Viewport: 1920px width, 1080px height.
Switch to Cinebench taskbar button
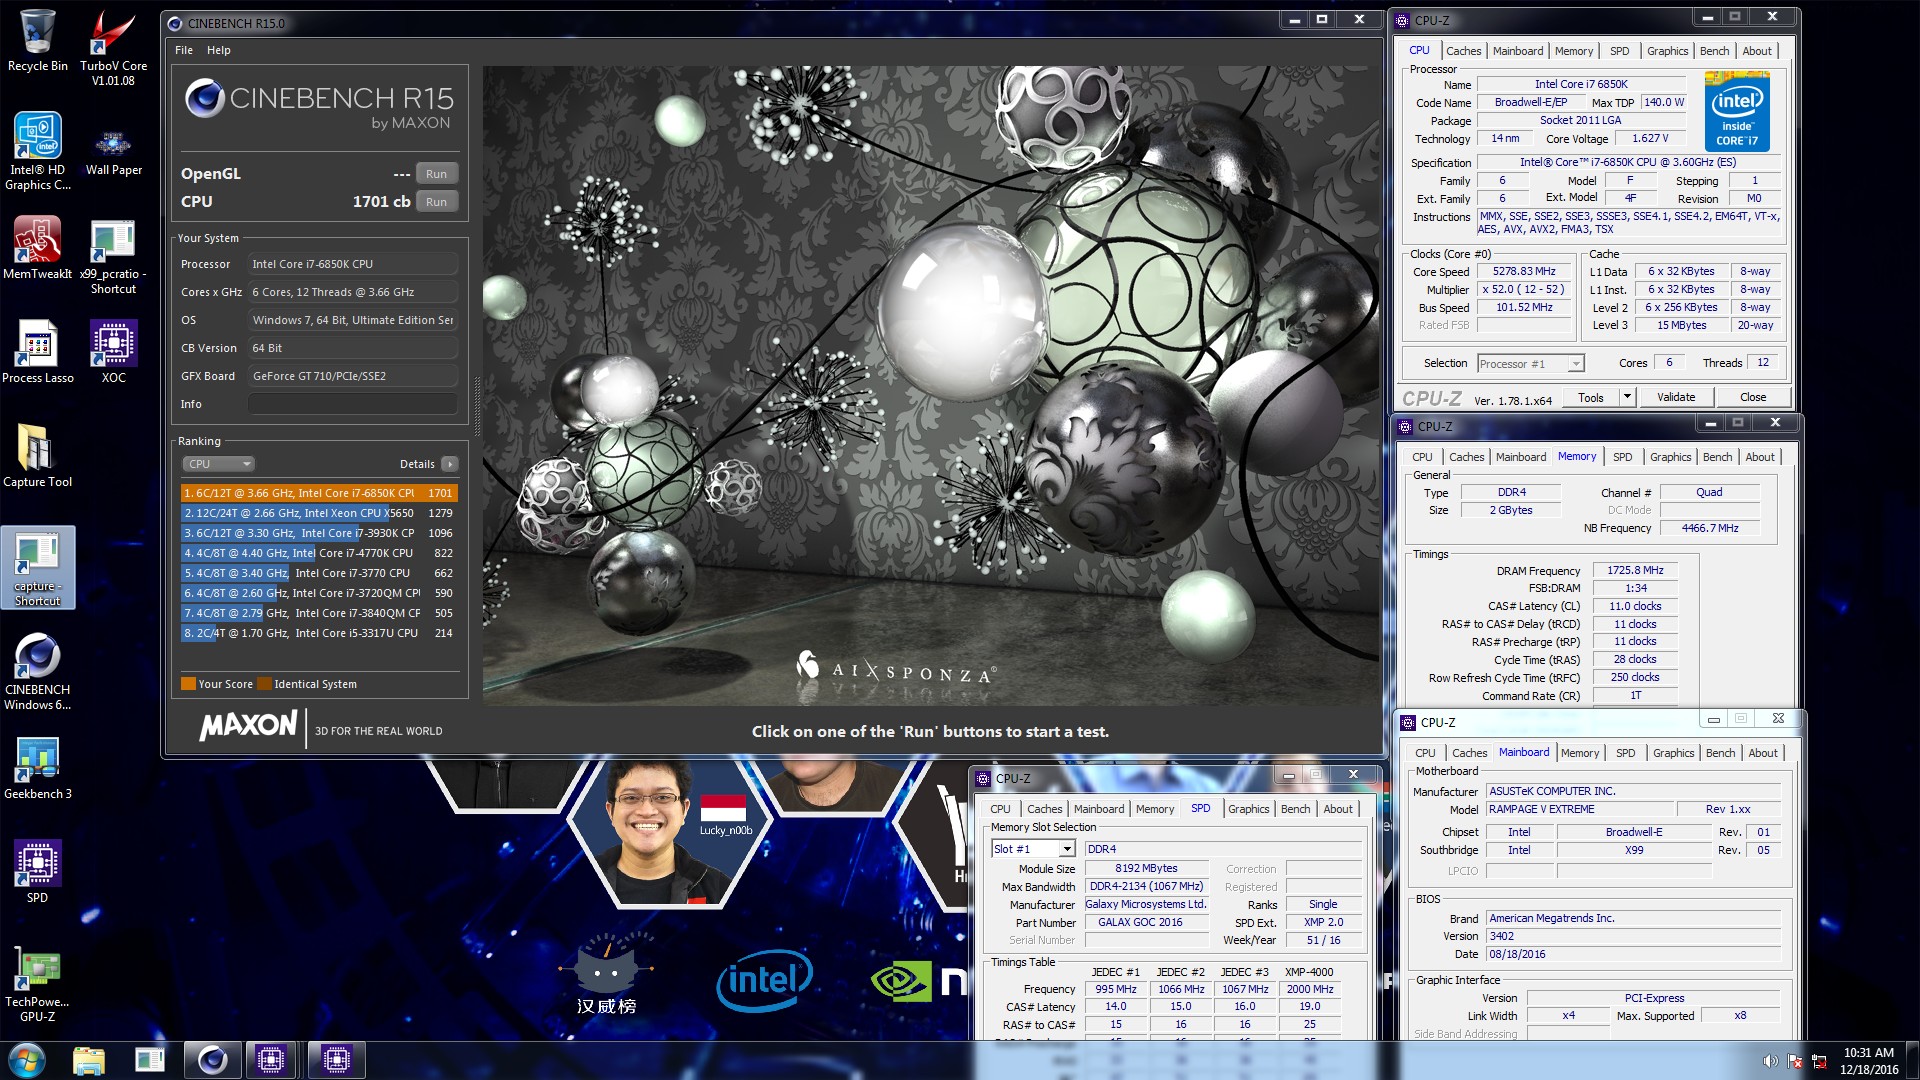(x=211, y=1060)
